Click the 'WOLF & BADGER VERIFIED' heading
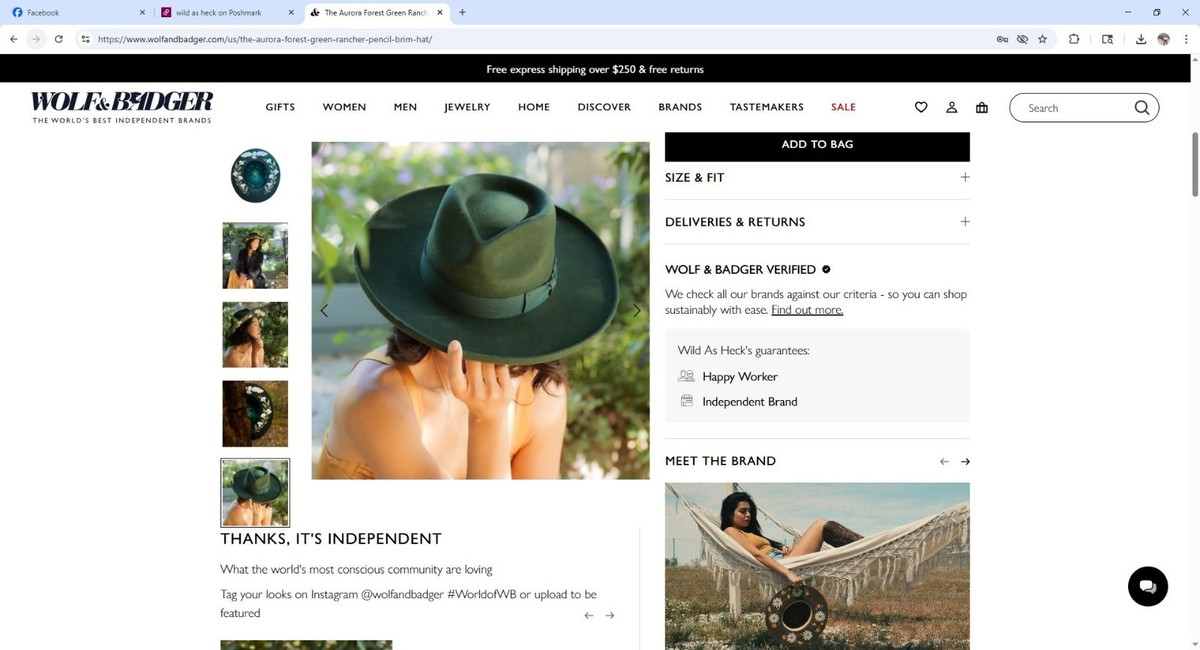Image resolution: width=1200 pixels, height=650 pixels. tap(740, 270)
